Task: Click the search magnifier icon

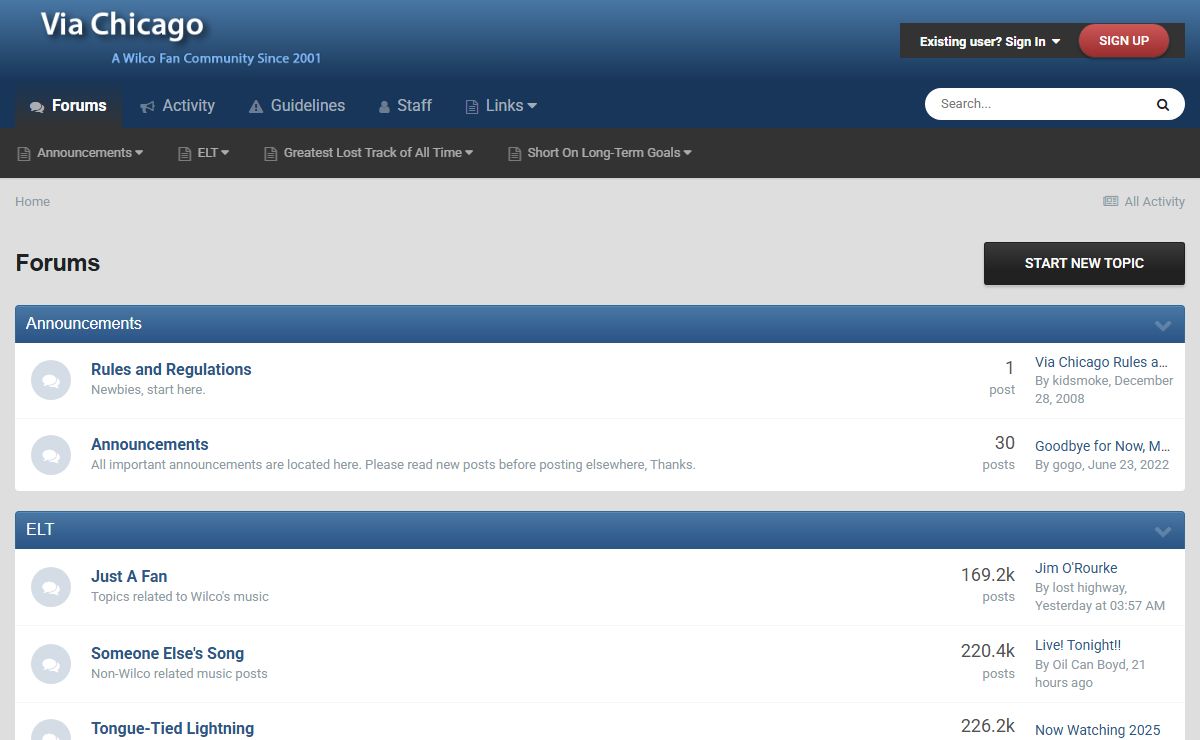Action: 1163,104
